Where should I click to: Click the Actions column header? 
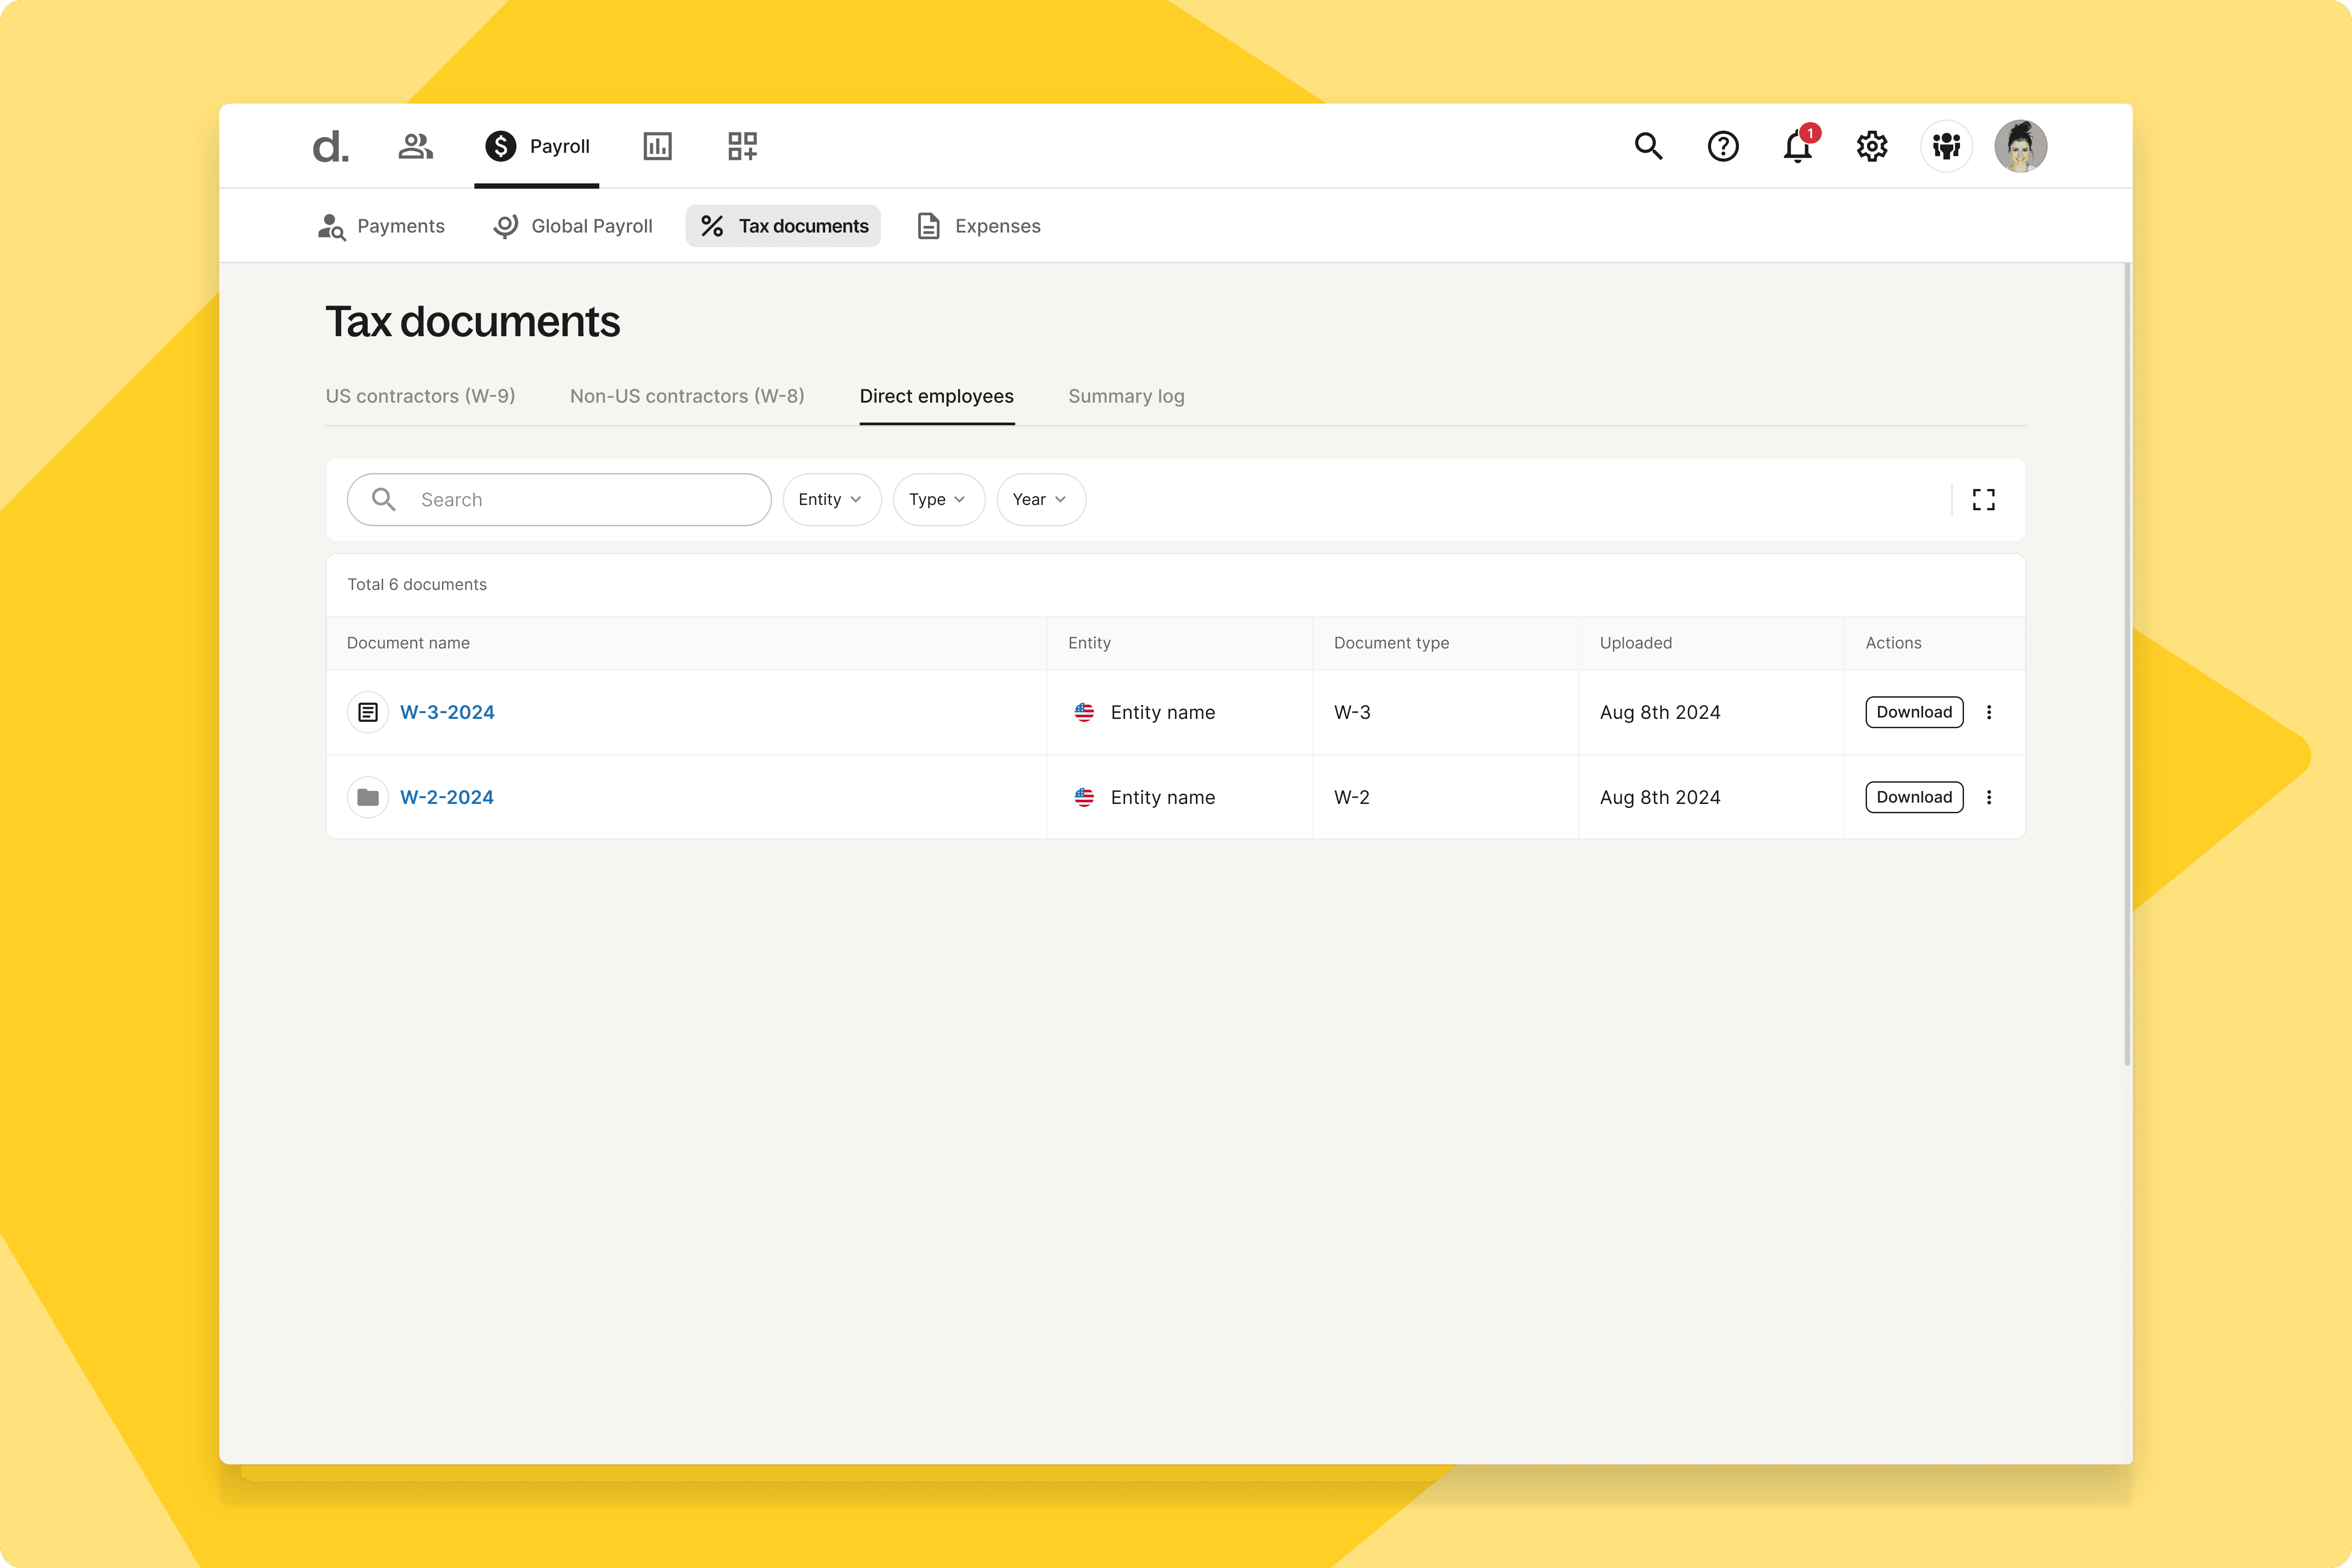[x=1893, y=643]
